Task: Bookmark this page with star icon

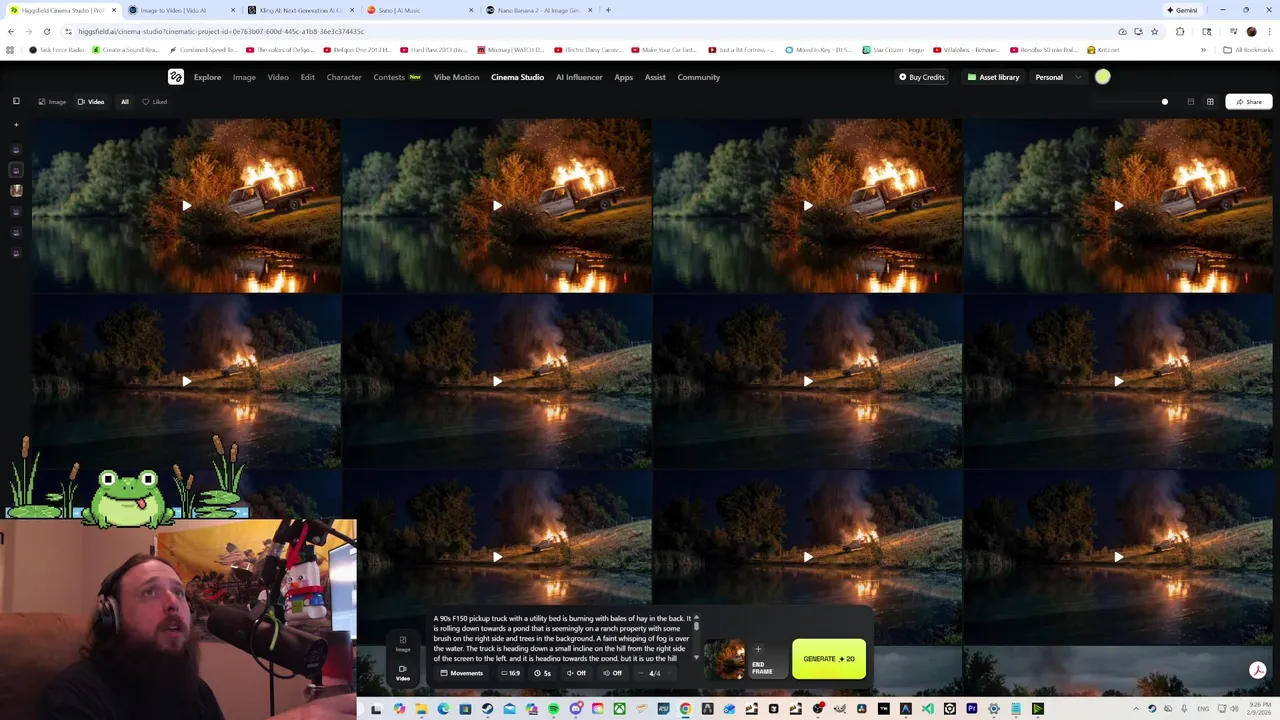Action: [x=1154, y=31]
